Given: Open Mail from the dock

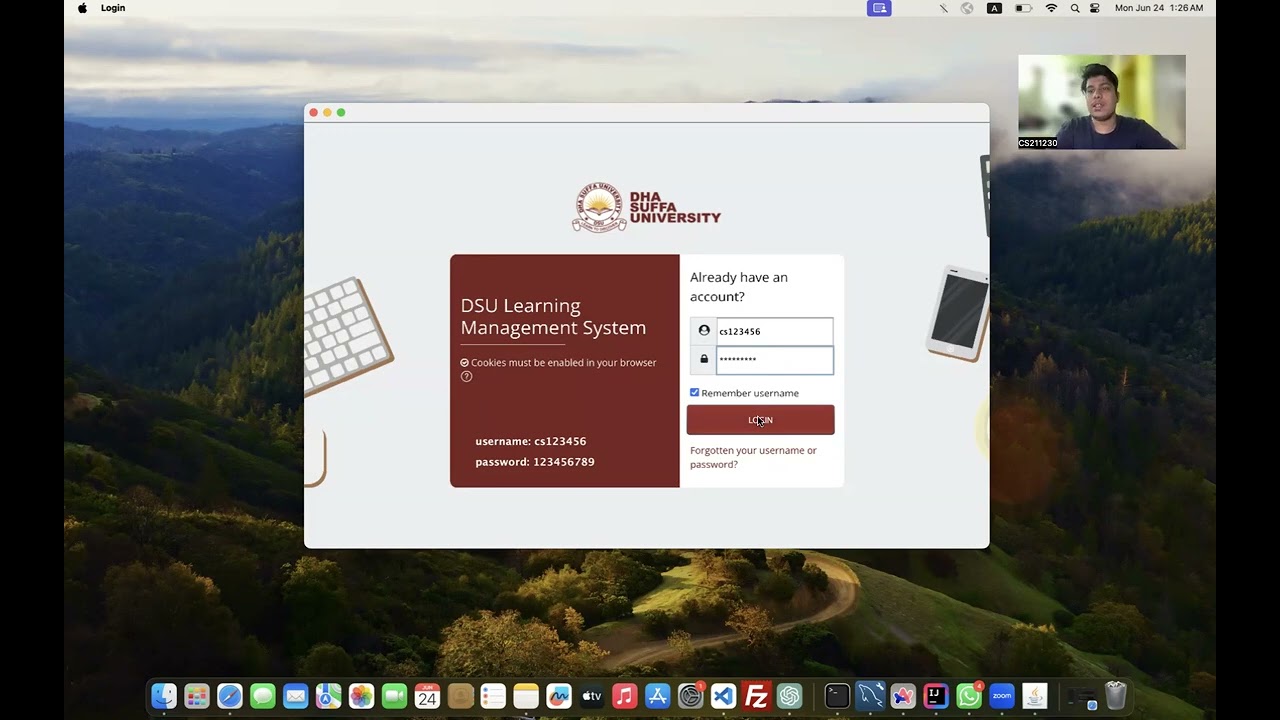Looking at the screenshot, I should coord(295,696).
